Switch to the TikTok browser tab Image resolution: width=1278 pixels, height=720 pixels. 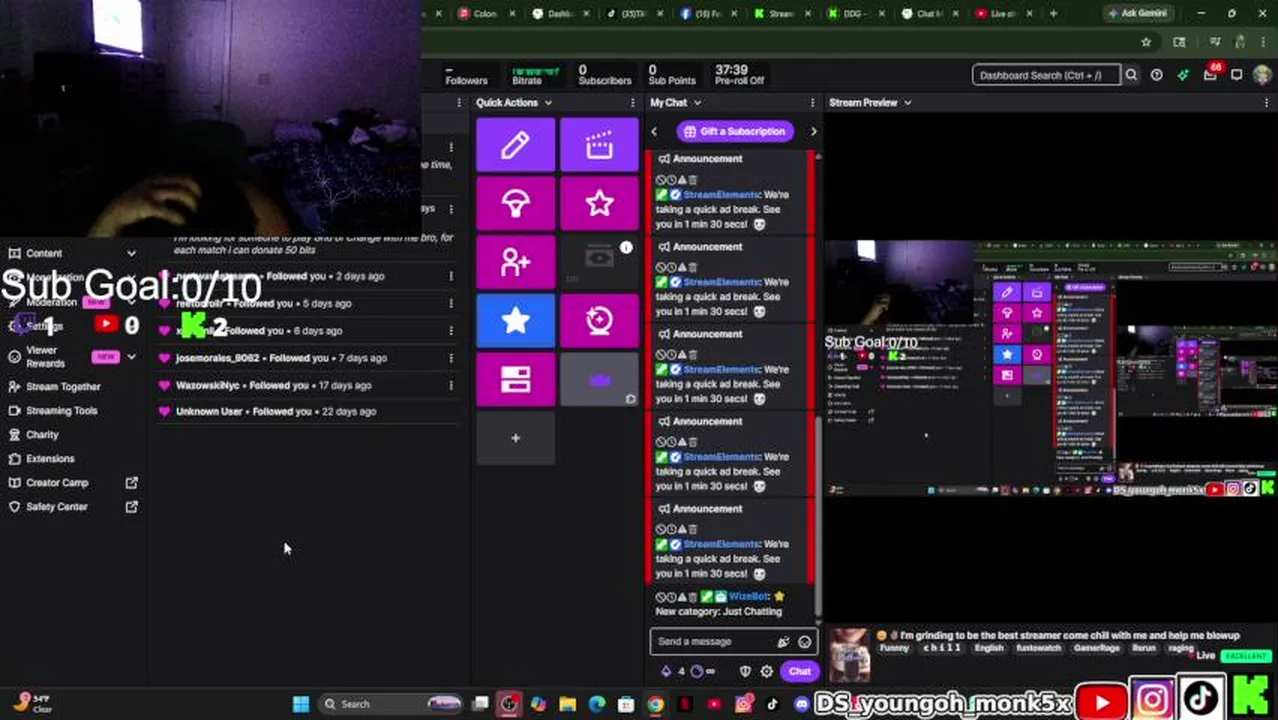tap(632, 13)
